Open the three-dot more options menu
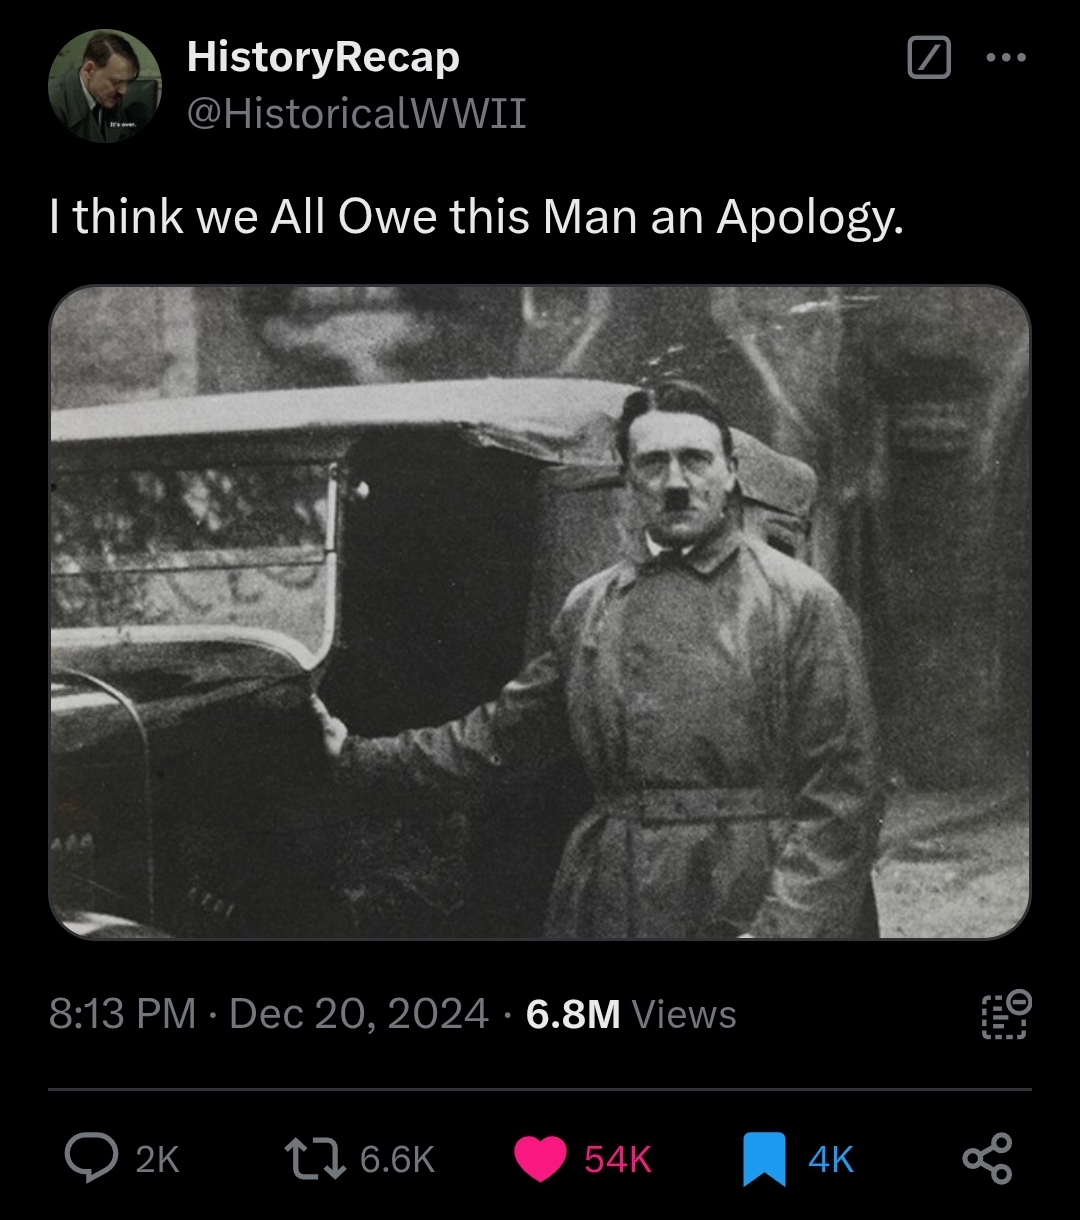Image resolution: width=1080 pixels, height=1220 pixels. click(1005, 58)
